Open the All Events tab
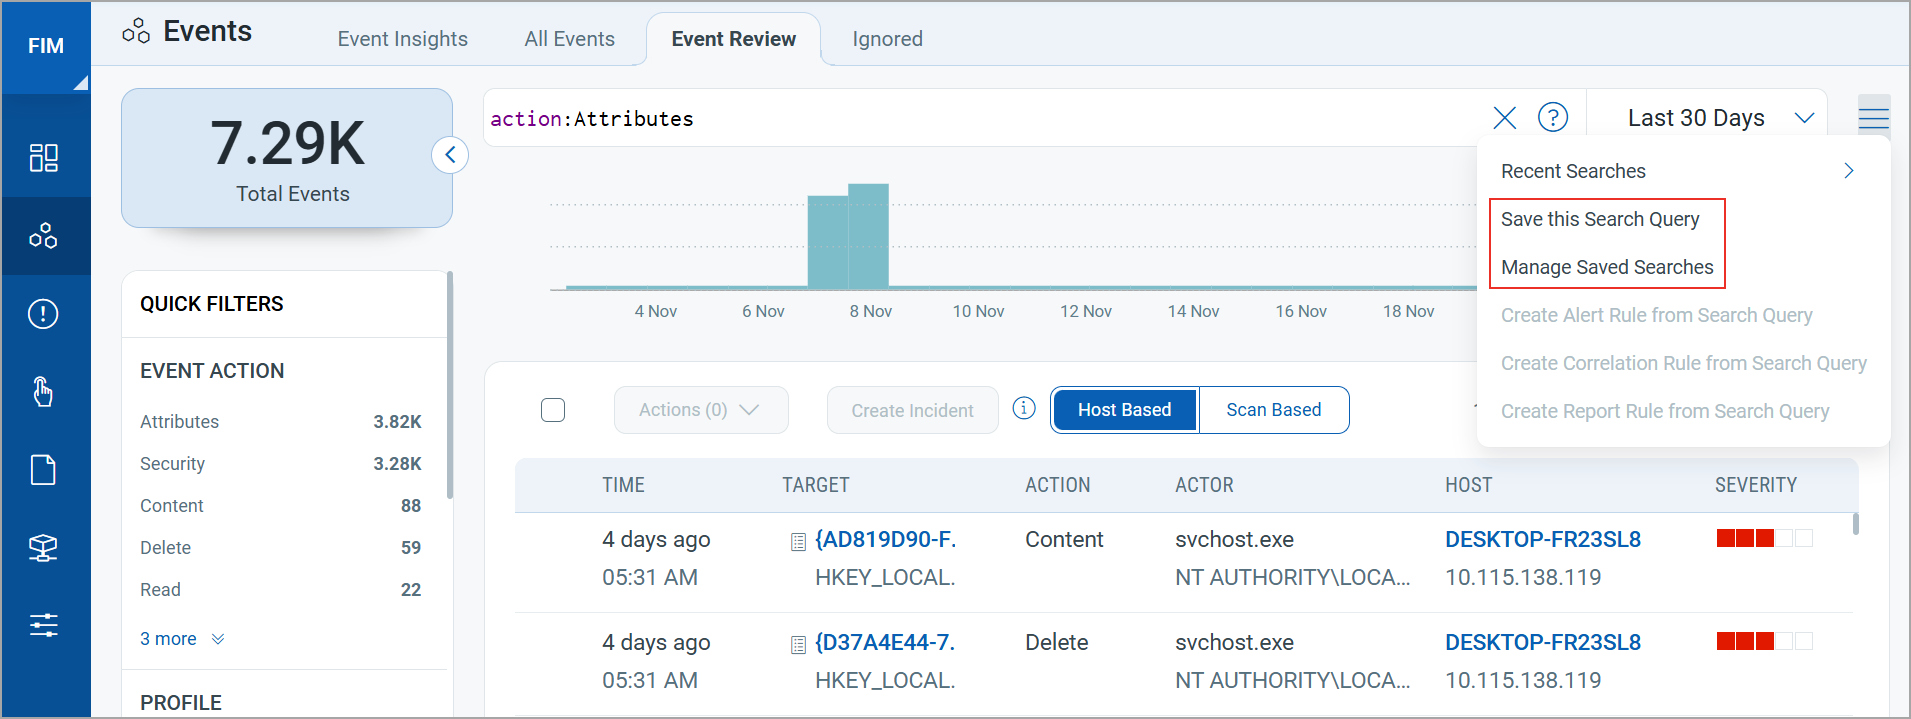The height and width of the screenshot is (719, 1911). pos(570,39)
